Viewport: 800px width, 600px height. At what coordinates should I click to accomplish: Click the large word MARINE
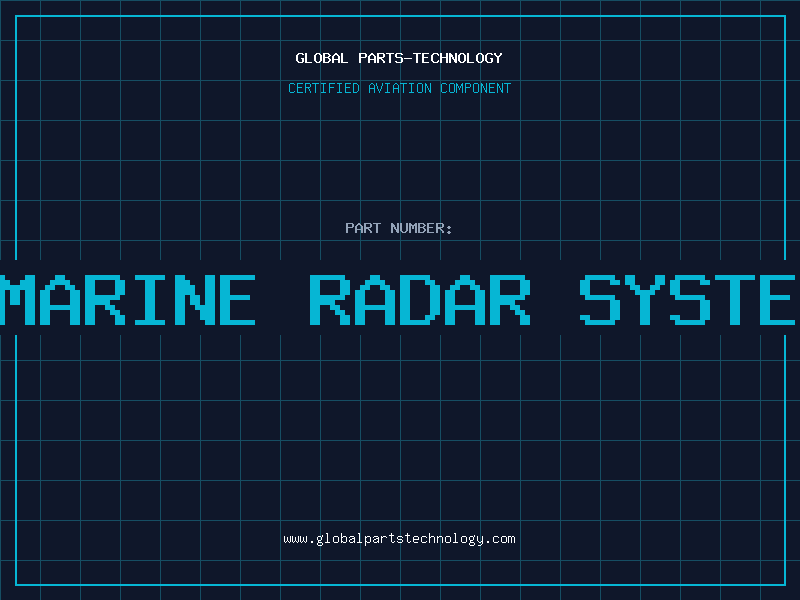[127, 299]
